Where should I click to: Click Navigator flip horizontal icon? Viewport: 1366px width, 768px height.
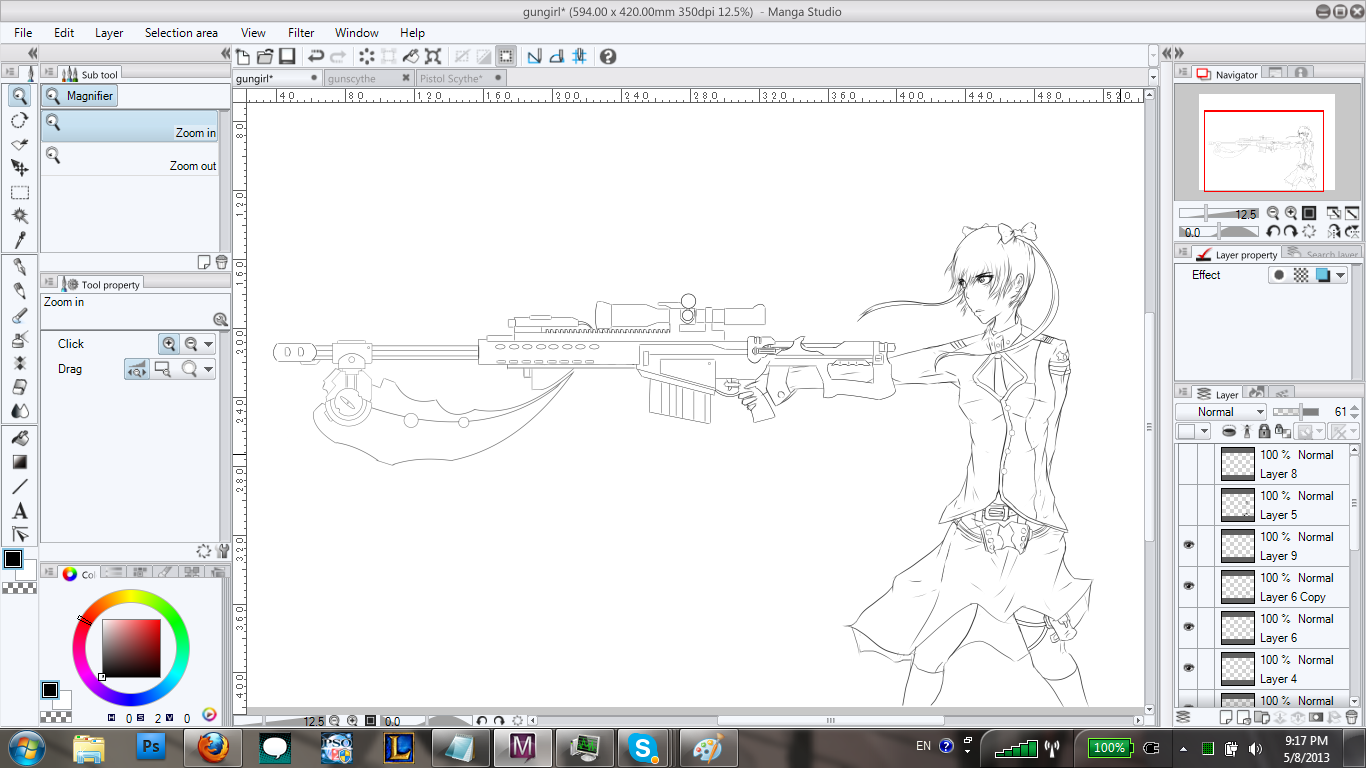1333,232
